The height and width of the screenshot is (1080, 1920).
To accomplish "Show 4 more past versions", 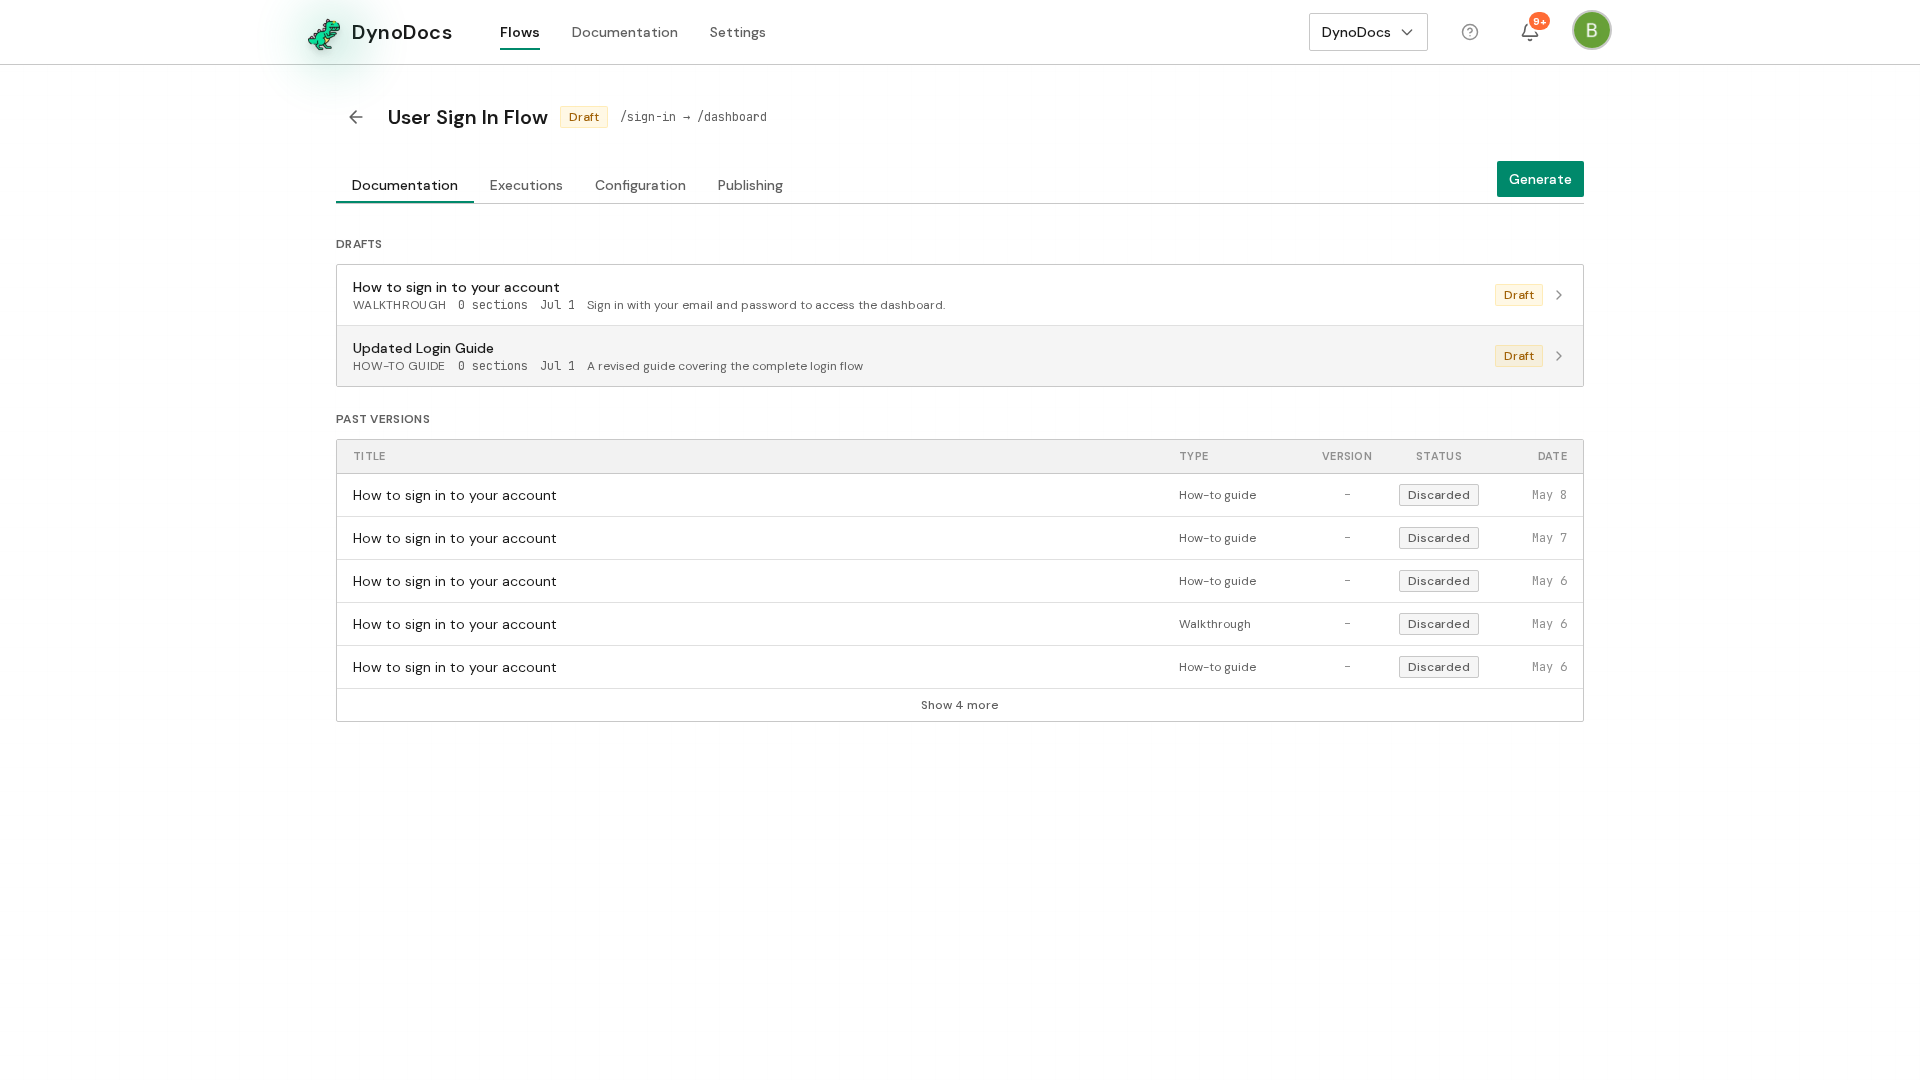I will (960, 705).
